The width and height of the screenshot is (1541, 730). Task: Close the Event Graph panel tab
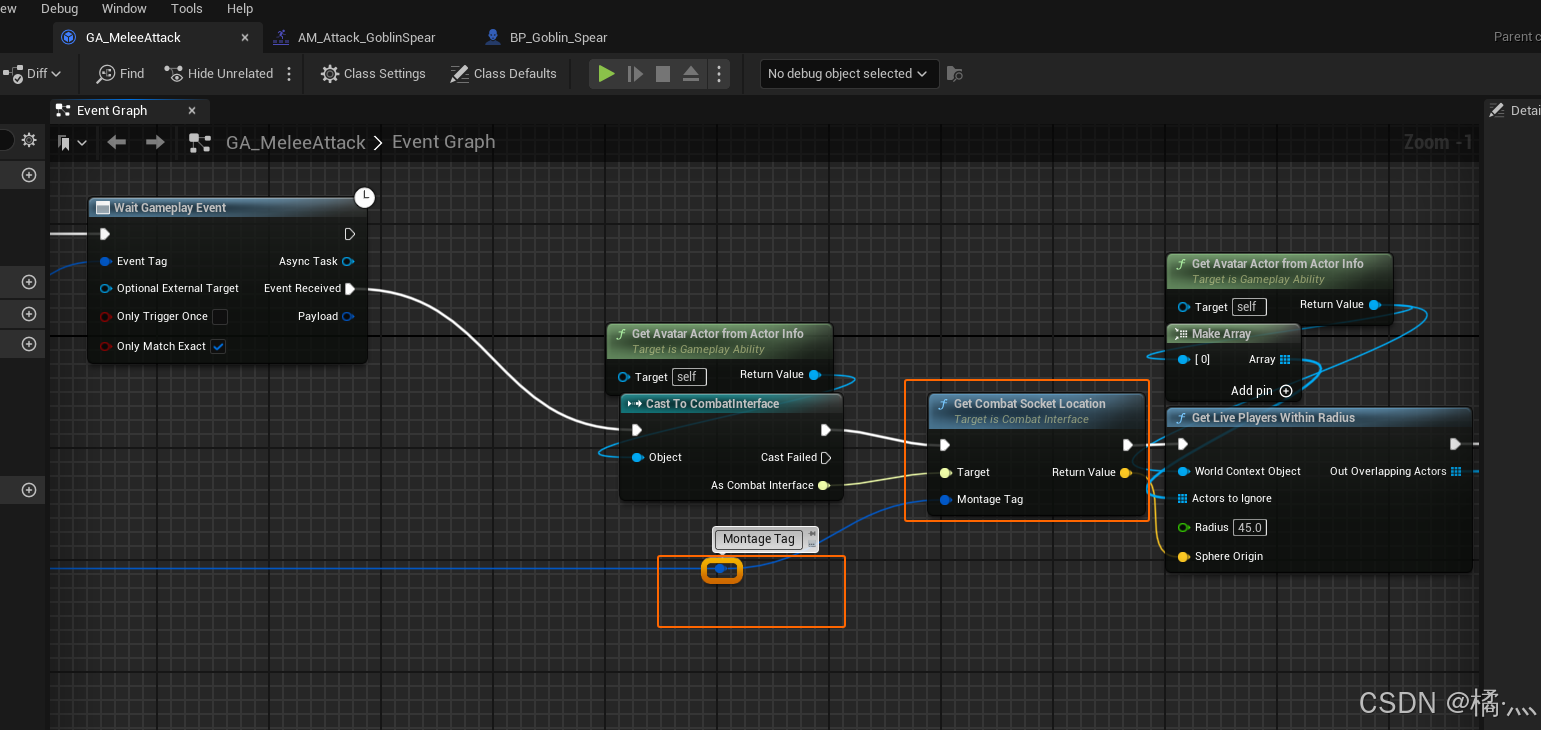pyautogui.click(x=191, y=111)
